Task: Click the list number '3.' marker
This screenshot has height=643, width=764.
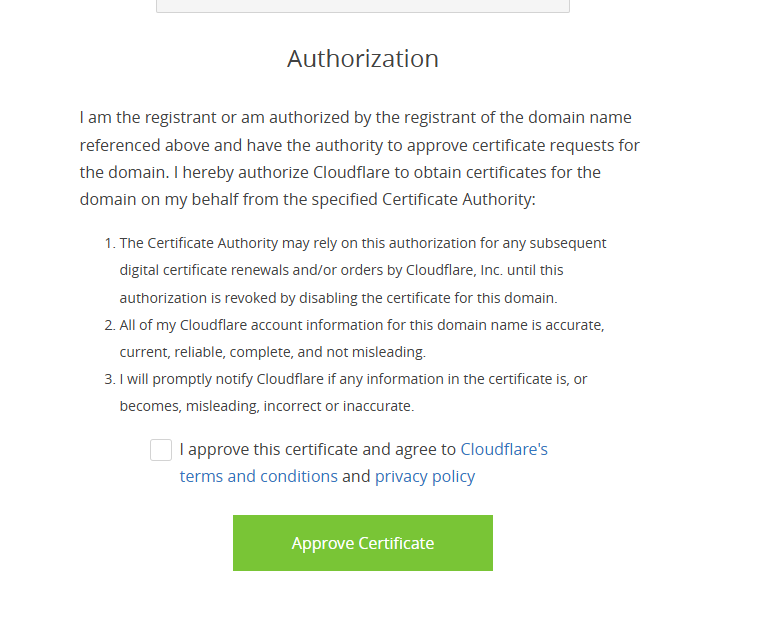Action: coord(110,379)
